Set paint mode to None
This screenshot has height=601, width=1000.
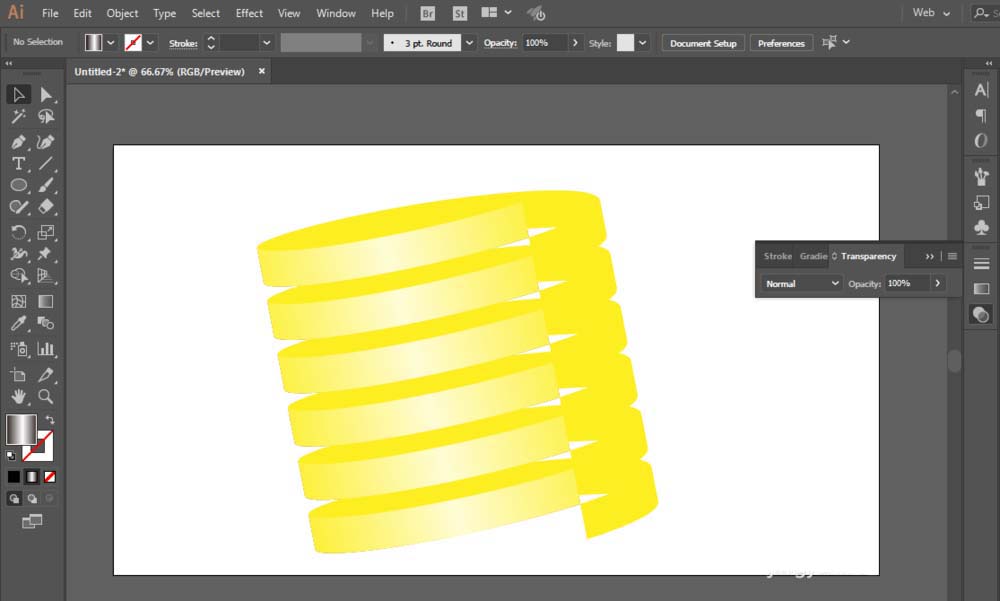coord(50,477)
